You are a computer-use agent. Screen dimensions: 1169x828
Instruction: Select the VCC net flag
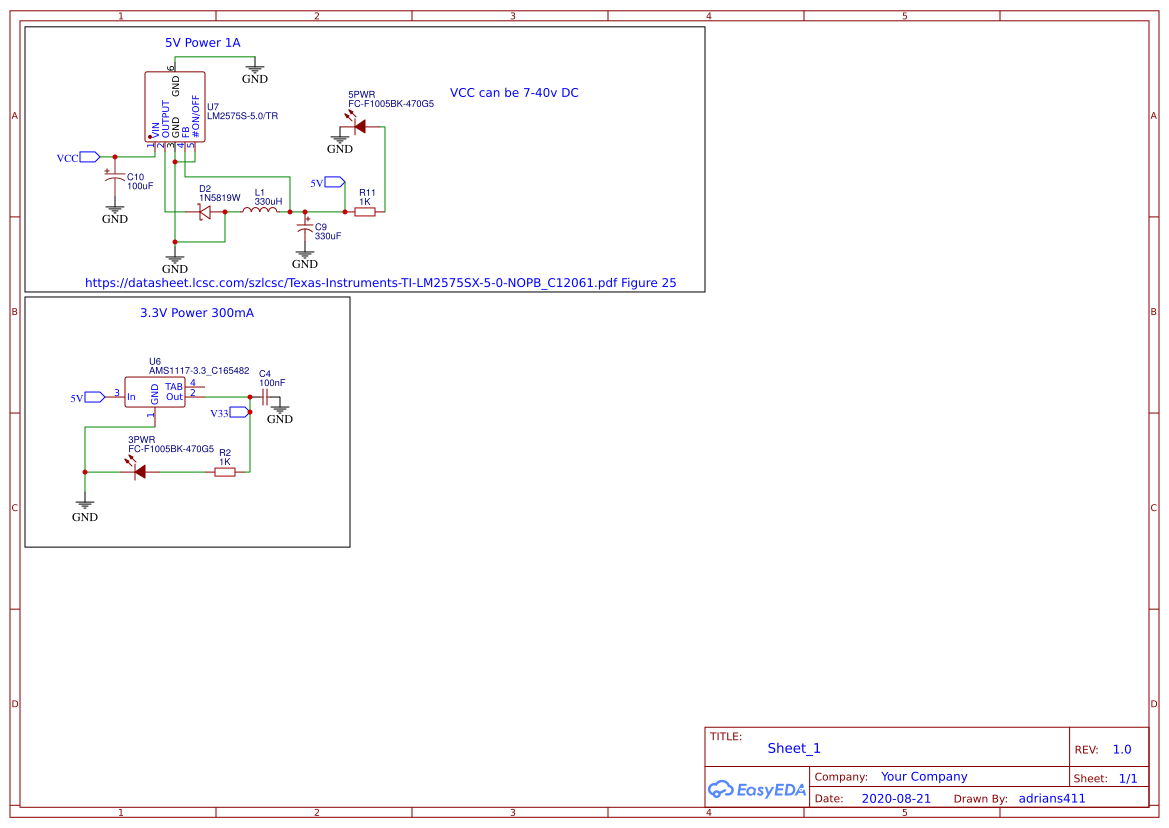coord(78,156)
